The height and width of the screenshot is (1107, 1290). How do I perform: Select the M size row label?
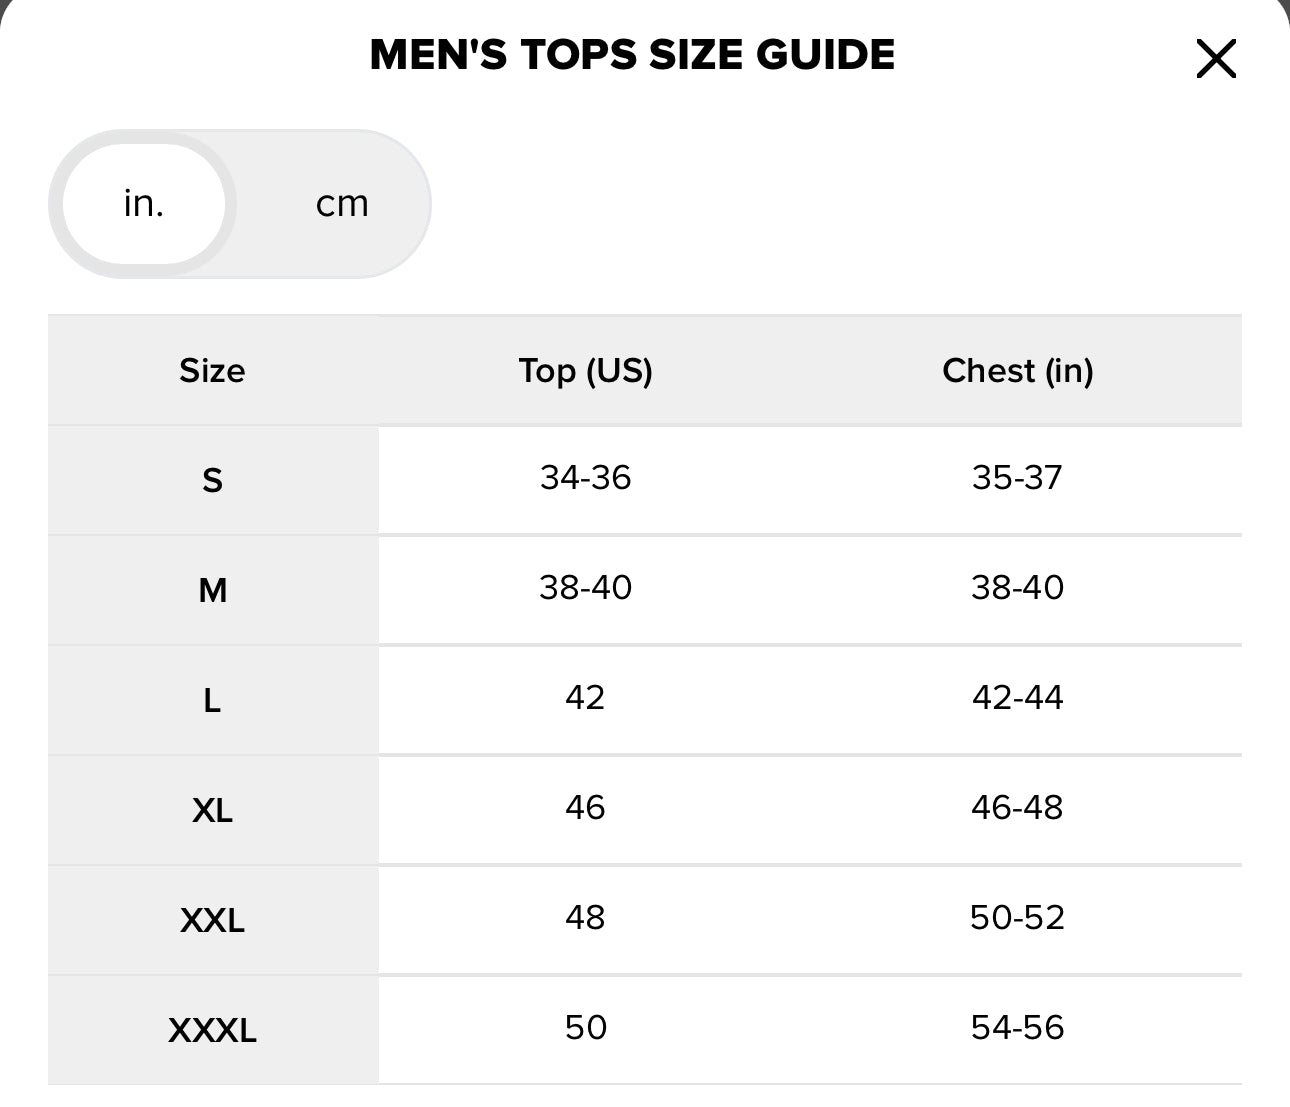[212, 591]
